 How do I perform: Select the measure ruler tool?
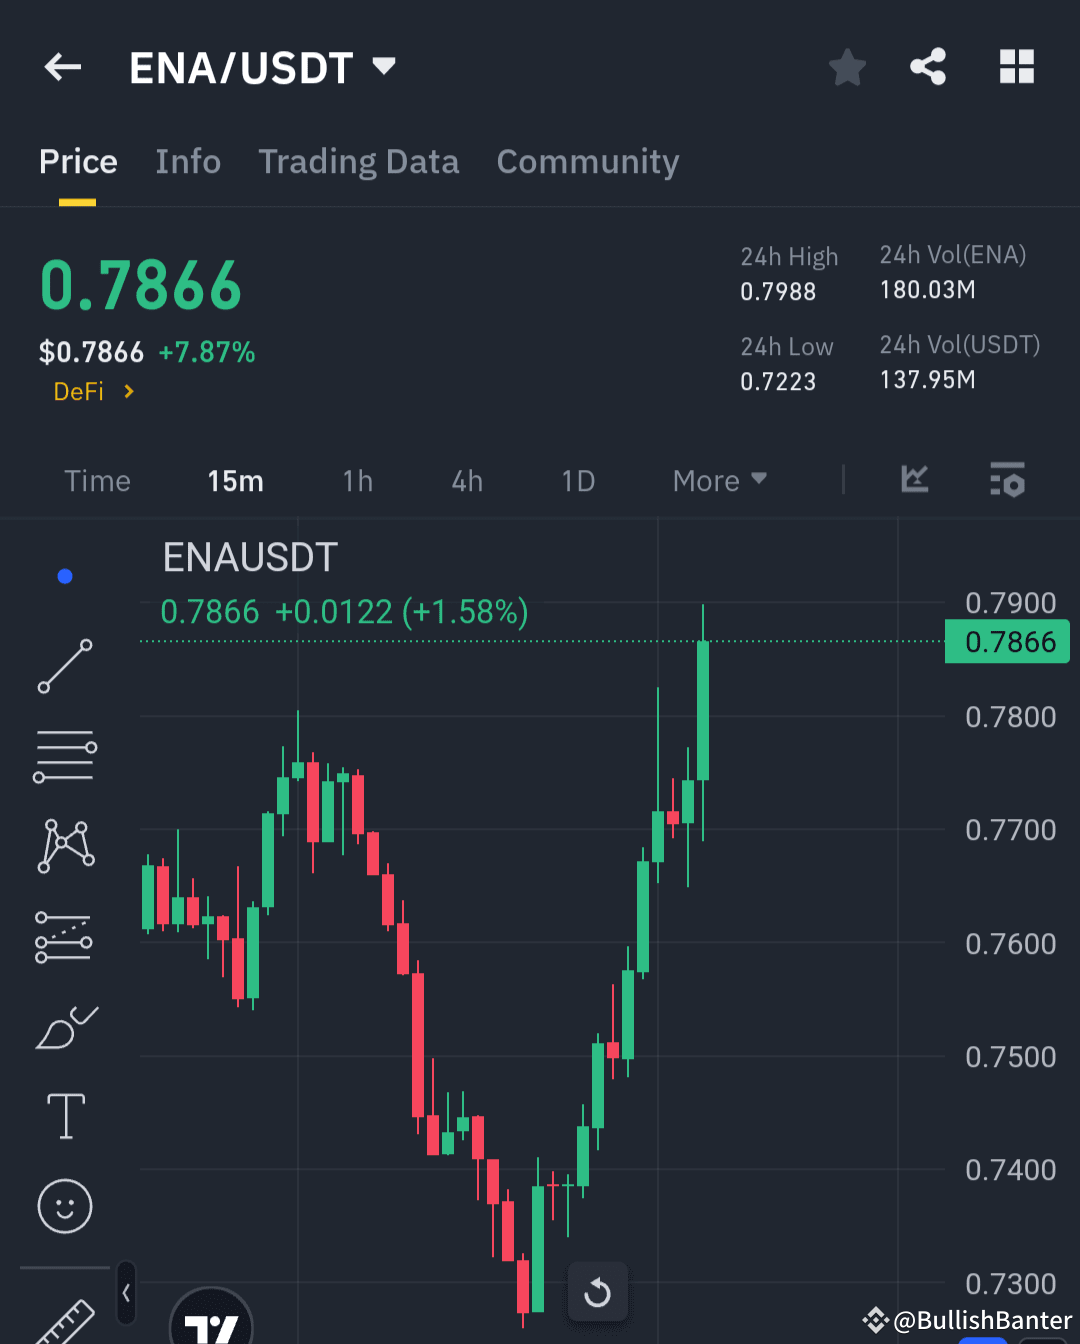(64, 1320)
